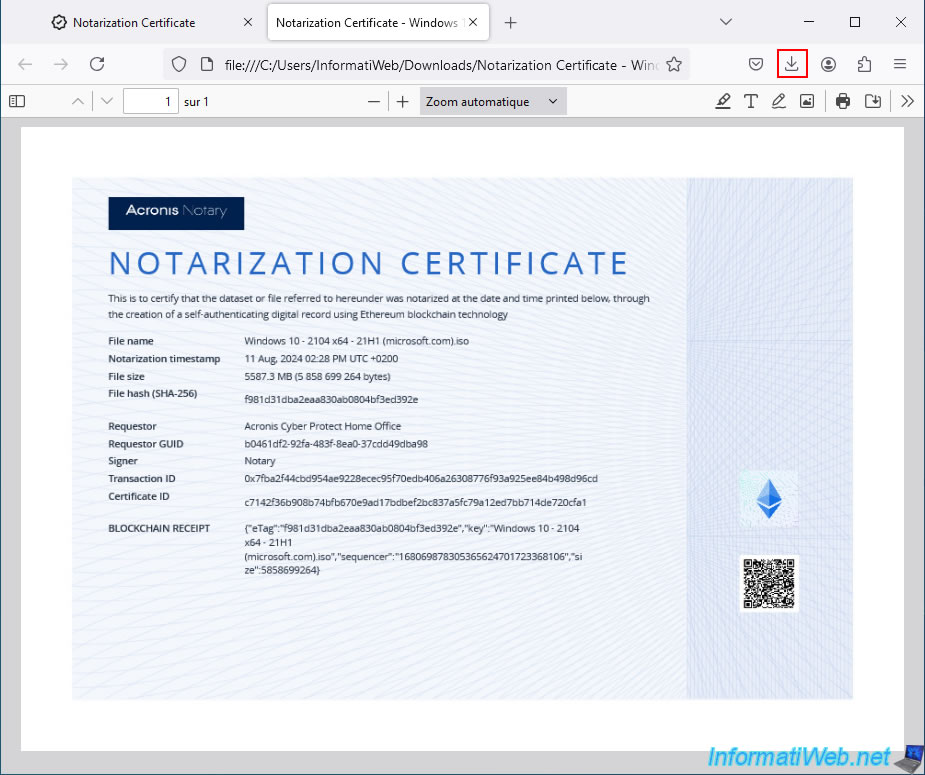Image resolution: width=925 pixels, height=775 pixels.
Task: Save page to Pocket
Action: (756, 64)
